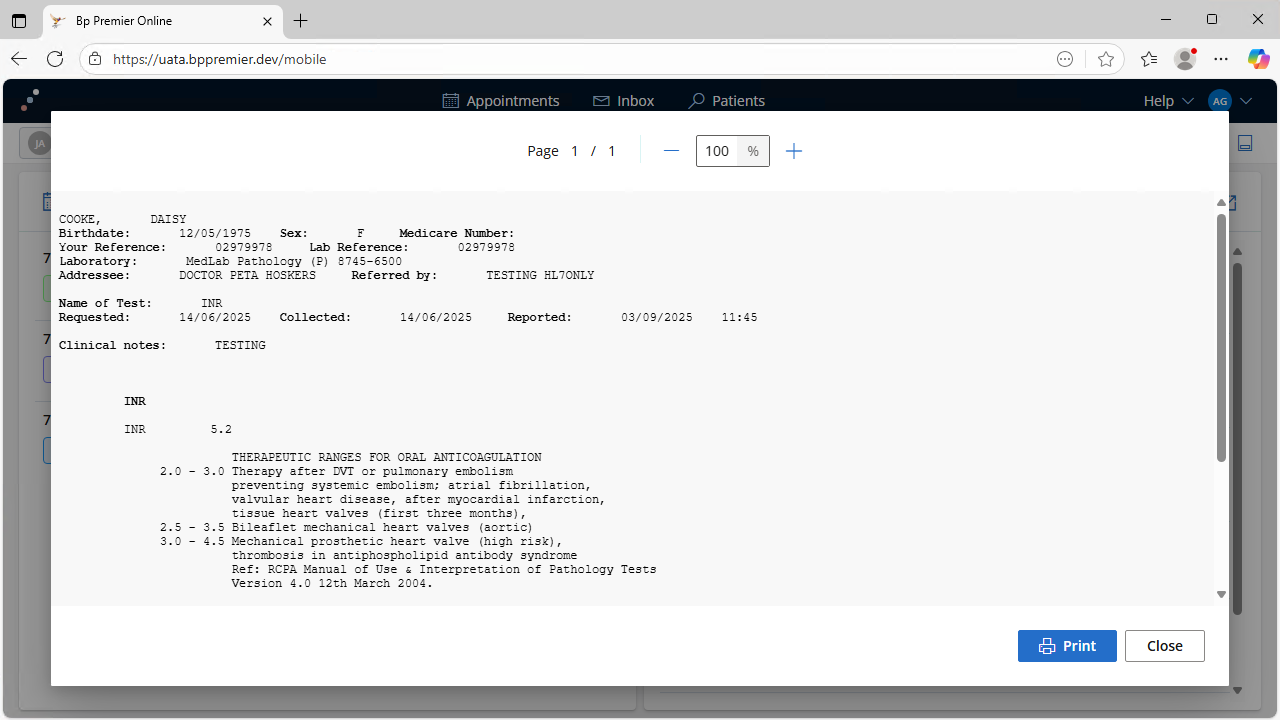
Task: Expand the chevron beside the AG avatar
Action: point(1246,101)
